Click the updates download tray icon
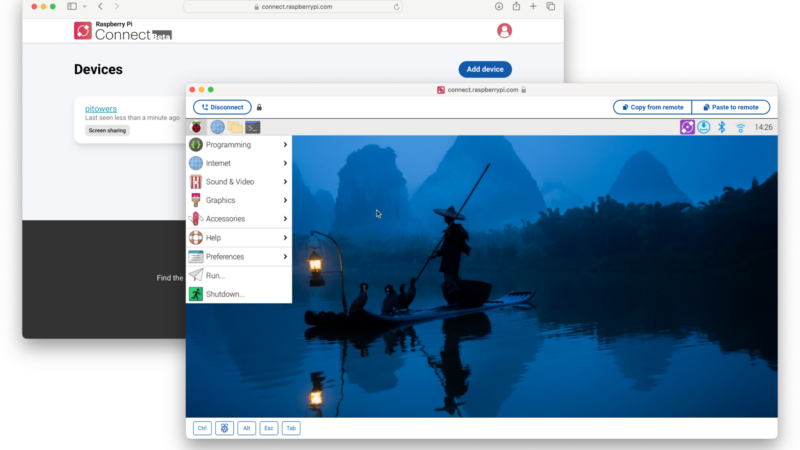This screenshot has width=800, height=450. tap(704, 127)
